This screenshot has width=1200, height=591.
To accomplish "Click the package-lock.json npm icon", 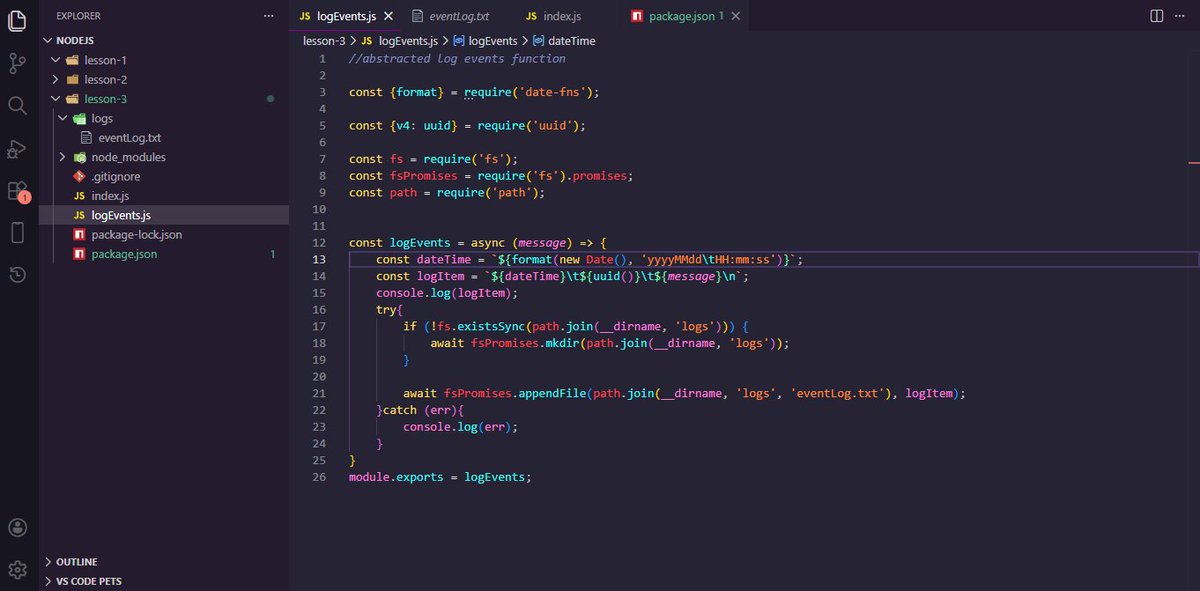I will 81,235.
